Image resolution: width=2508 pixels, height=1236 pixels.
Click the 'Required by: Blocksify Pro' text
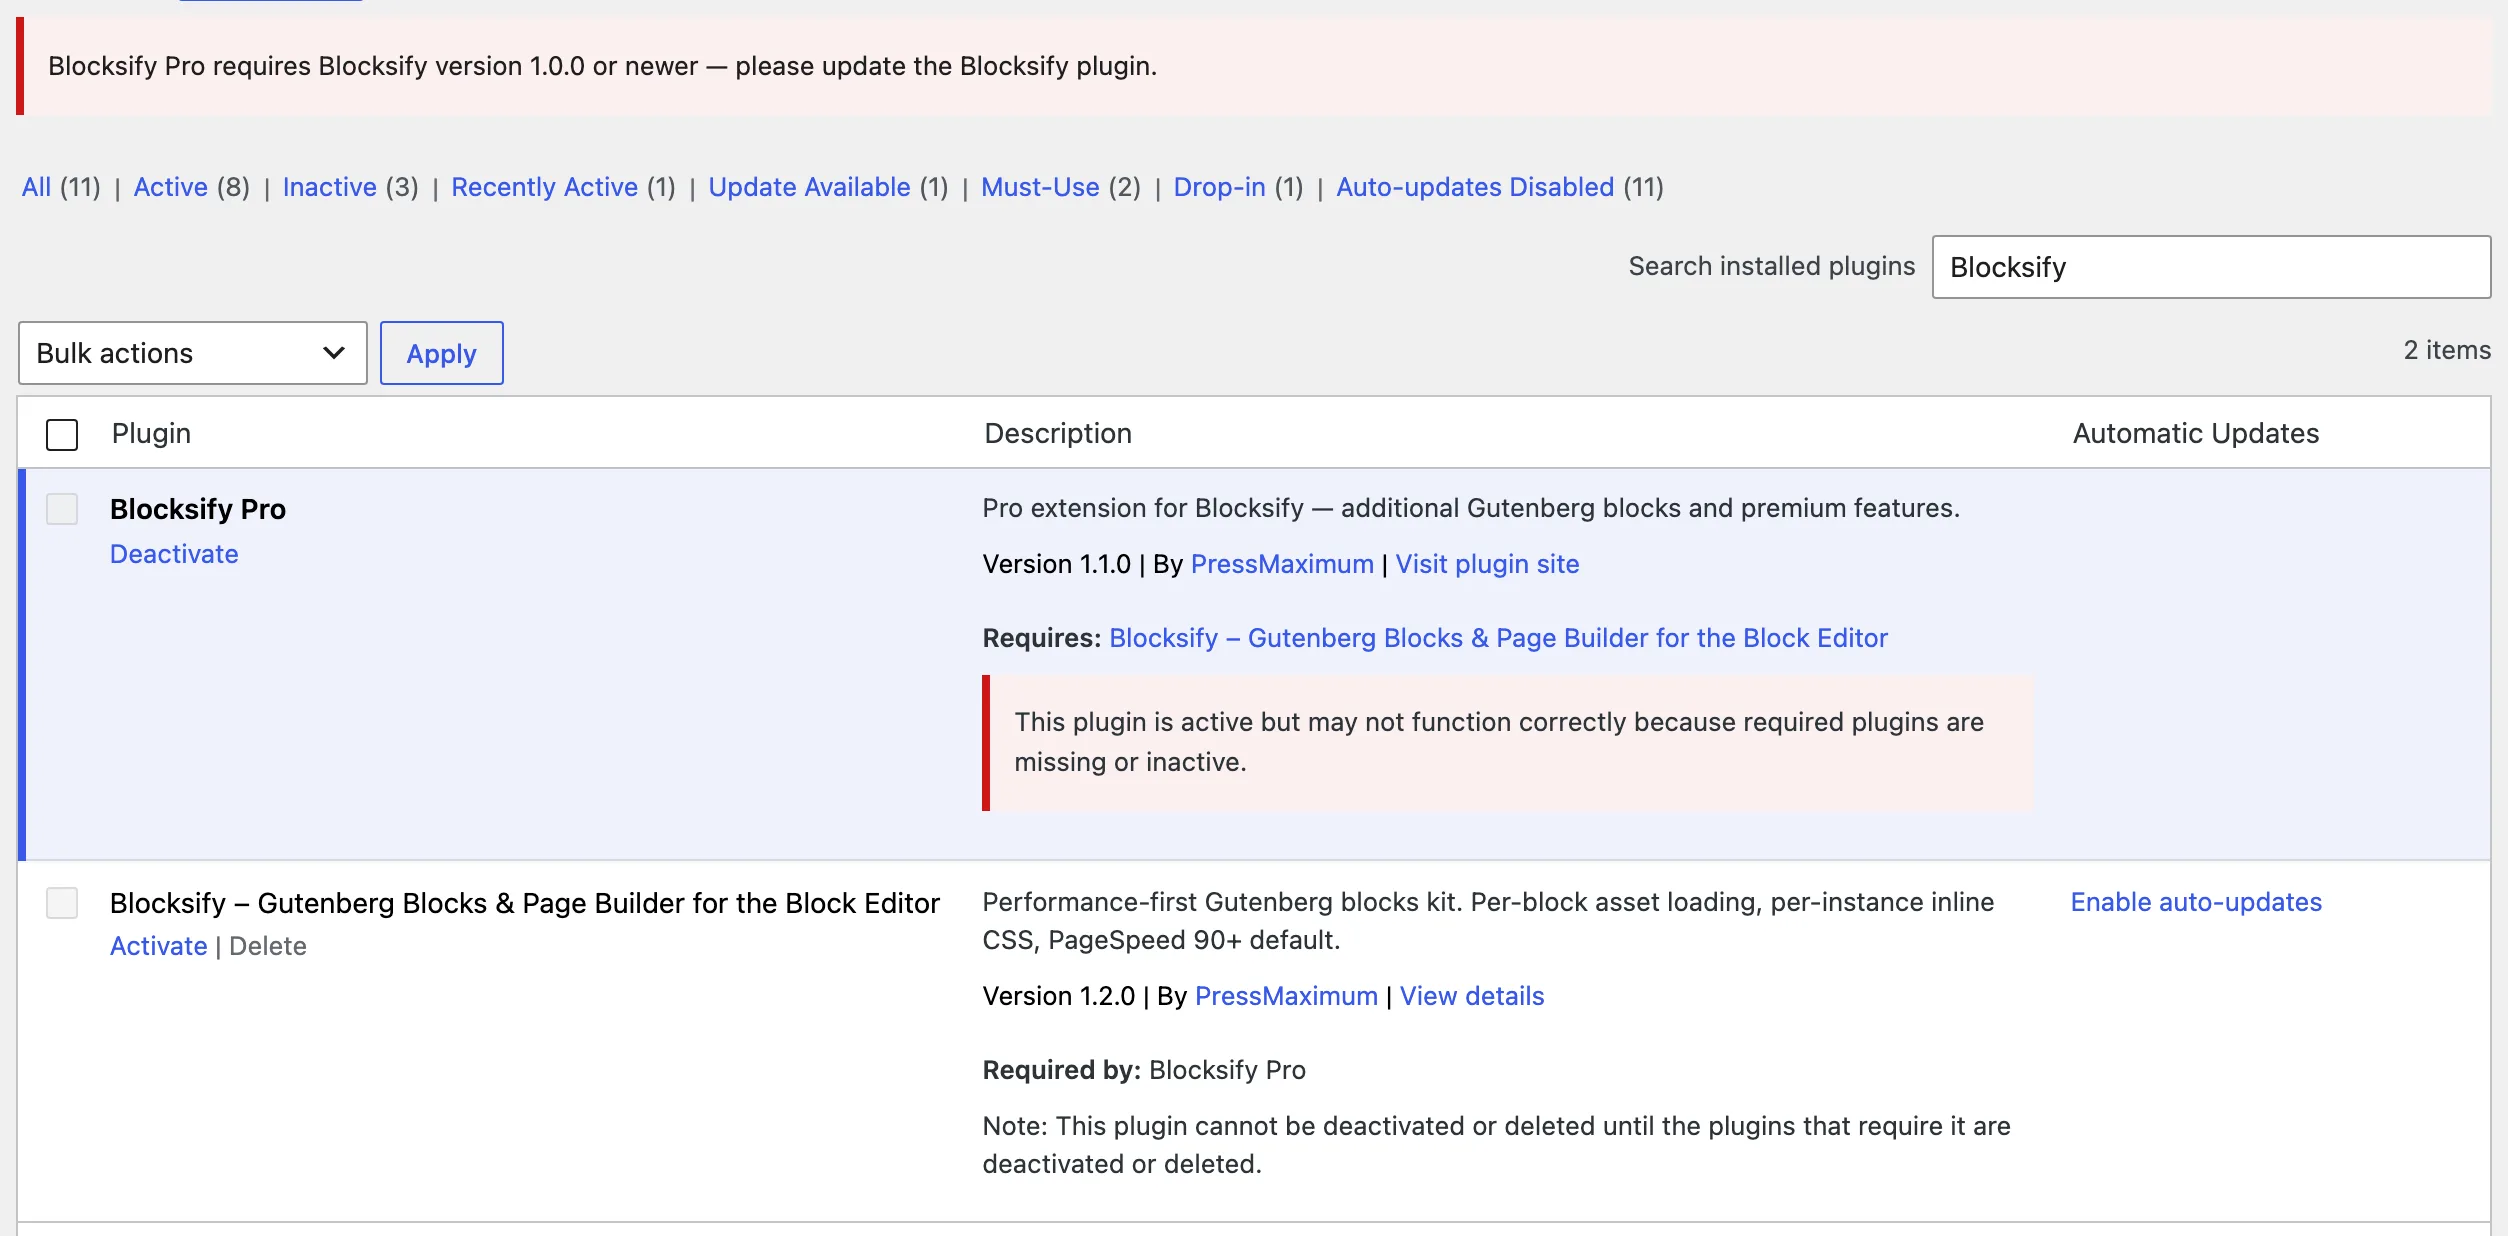(x=1144, y=1070)
